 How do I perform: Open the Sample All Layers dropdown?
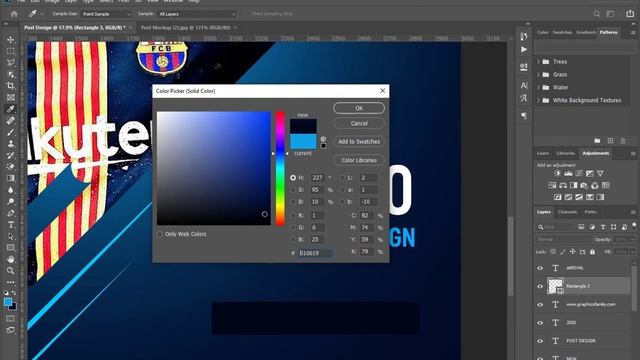[197, 14]
